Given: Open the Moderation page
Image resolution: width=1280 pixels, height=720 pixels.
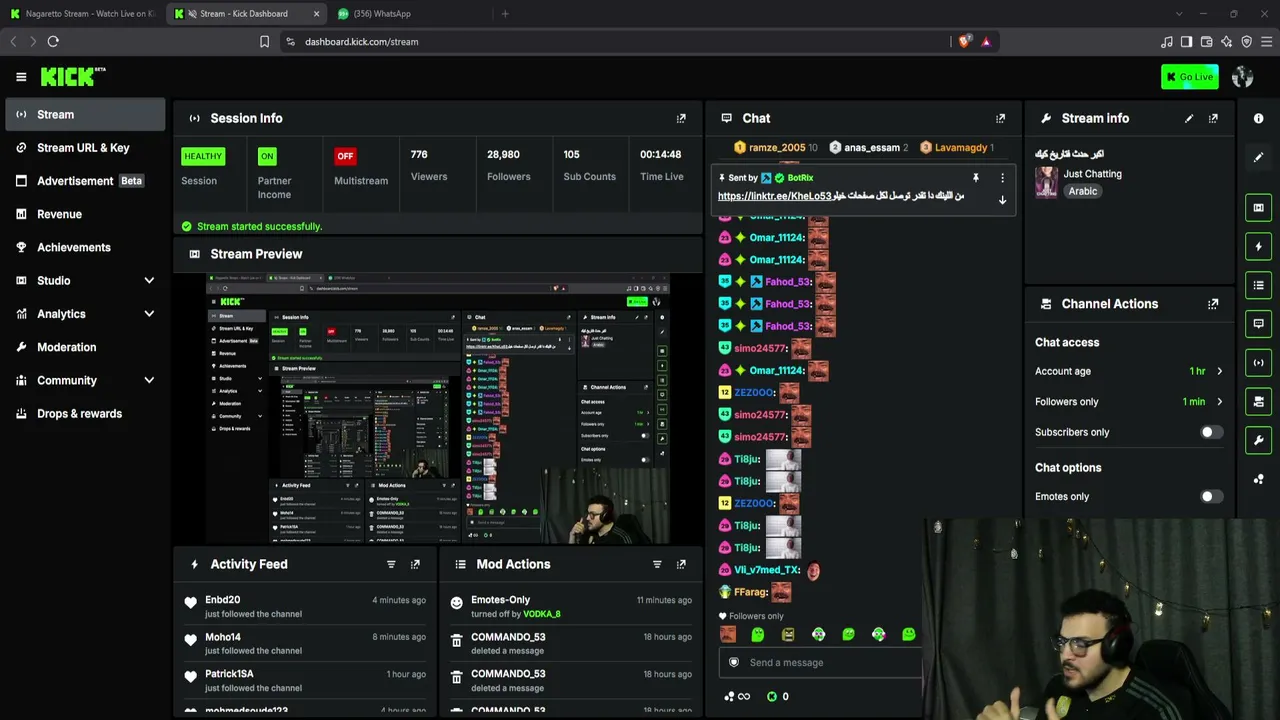Looking at the screenshot, I should point(85,347).
